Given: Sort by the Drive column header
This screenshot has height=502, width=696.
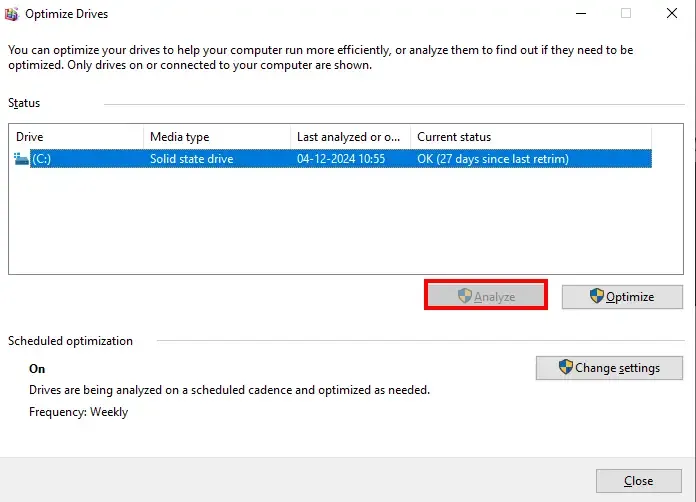Looking at the screenshot, I should click(x=76, y=137).
